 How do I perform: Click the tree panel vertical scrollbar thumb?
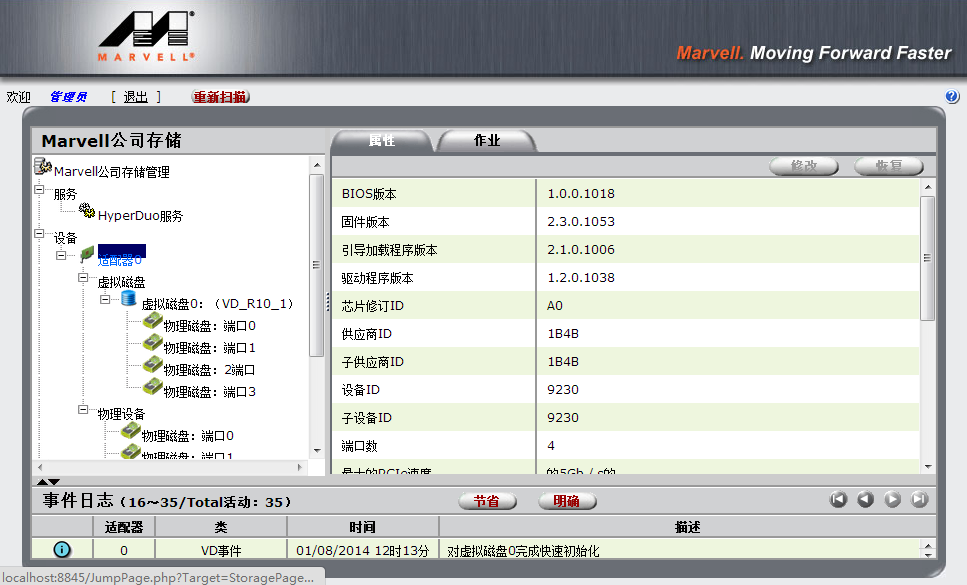[316, 265]
